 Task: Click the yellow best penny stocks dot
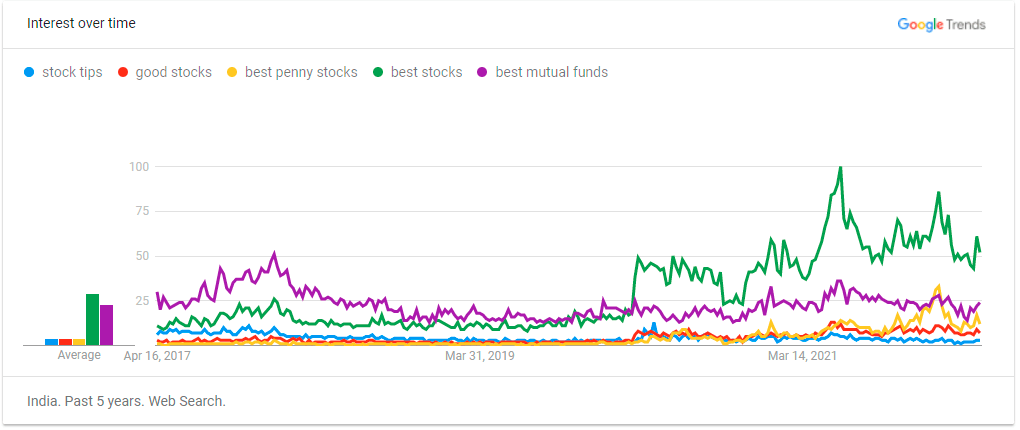232,72
